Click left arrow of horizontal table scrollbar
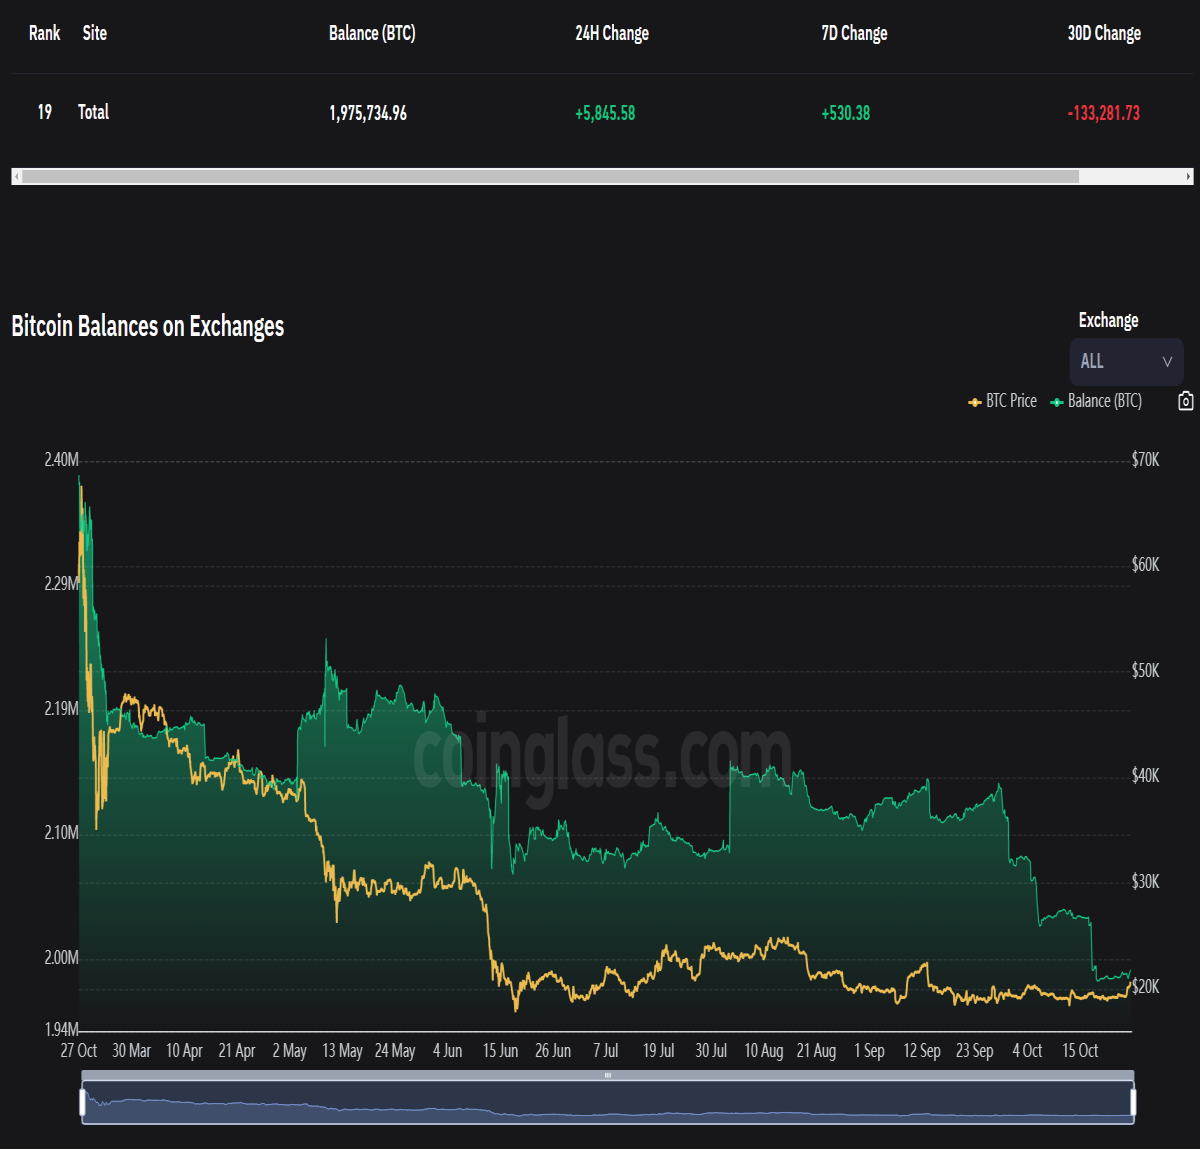This screenshot has width=1200, height=1149. [16, 176]
